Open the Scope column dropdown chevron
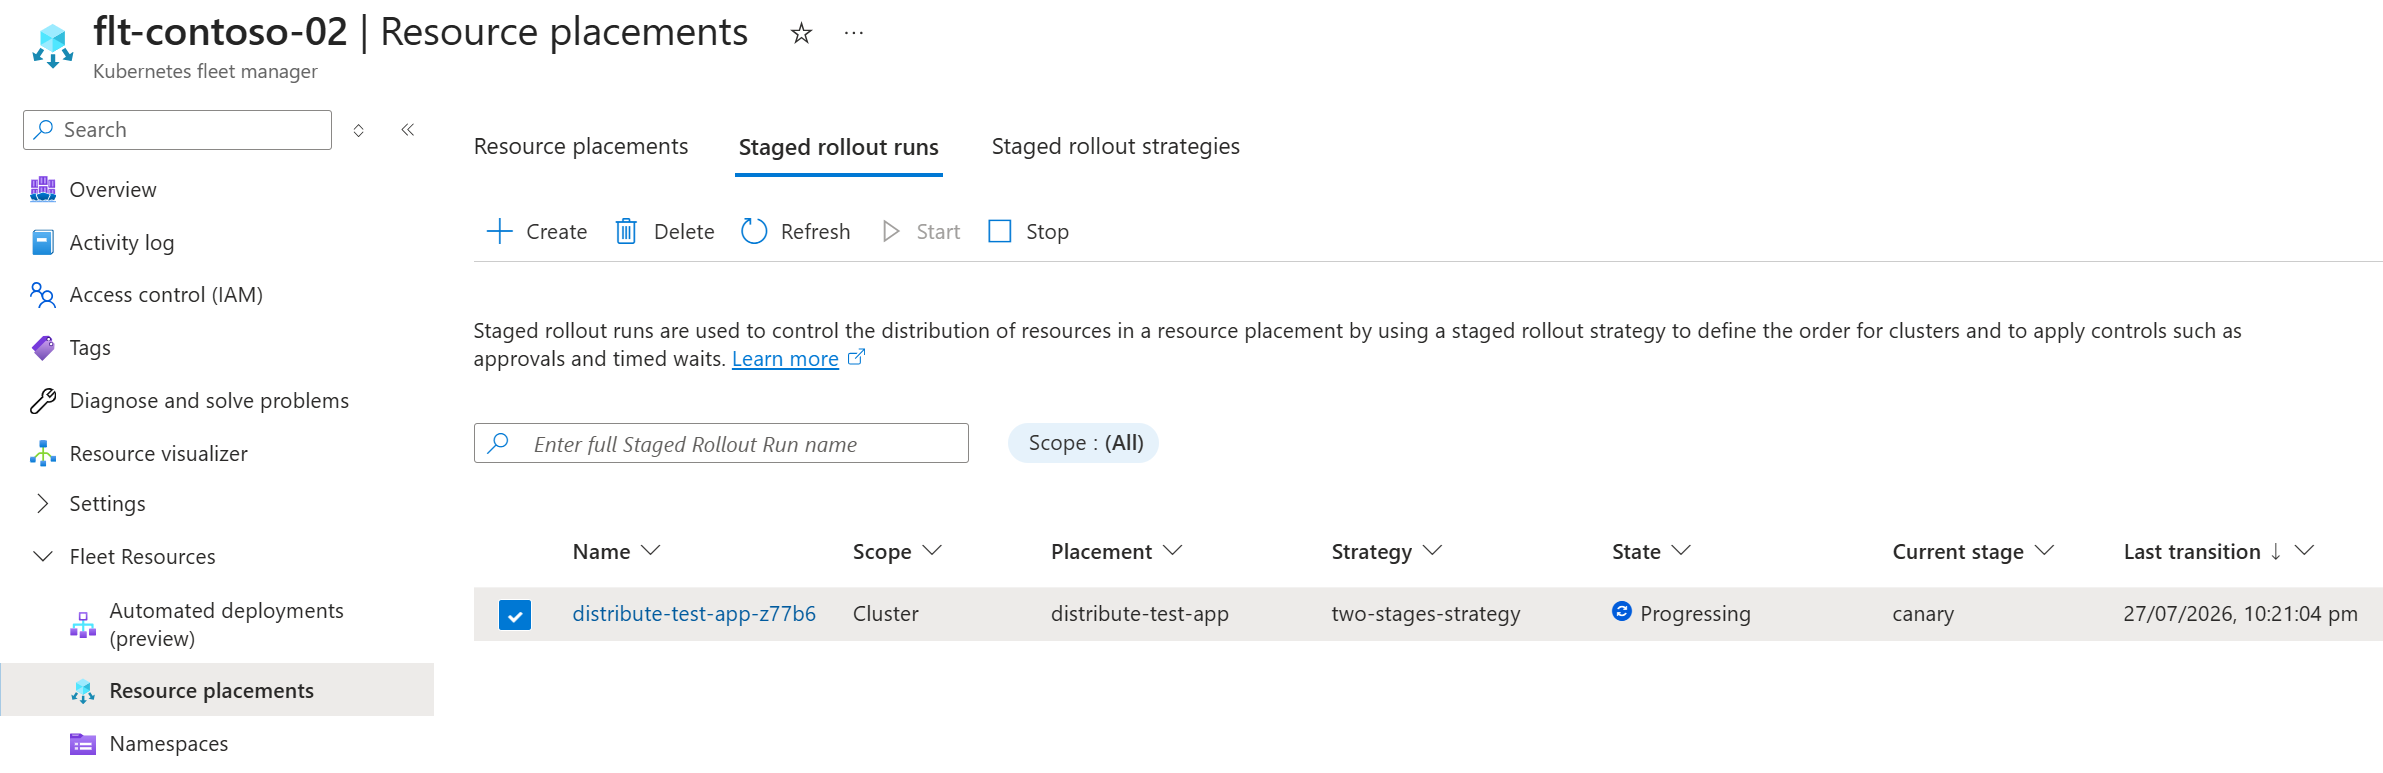The width and height of the screenshot is (2383, 773). [x=932, y=550]
